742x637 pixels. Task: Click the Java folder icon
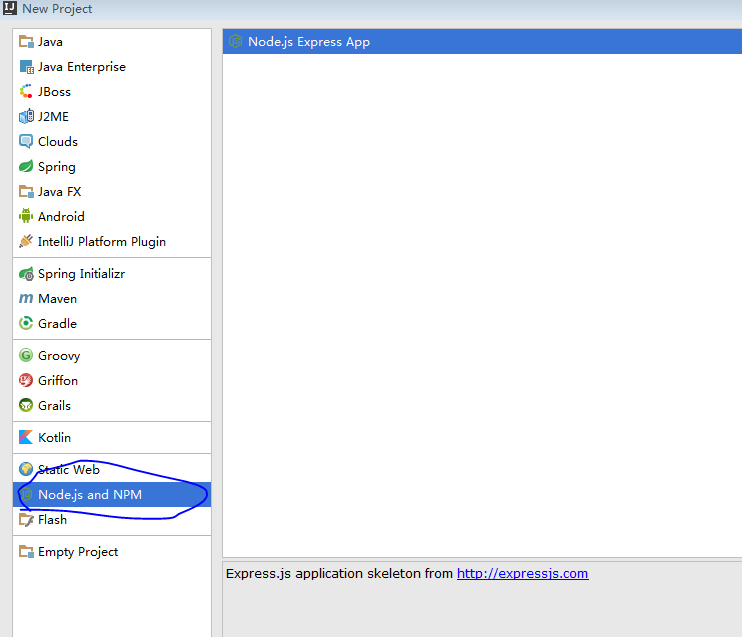click(x=26, y=42)
